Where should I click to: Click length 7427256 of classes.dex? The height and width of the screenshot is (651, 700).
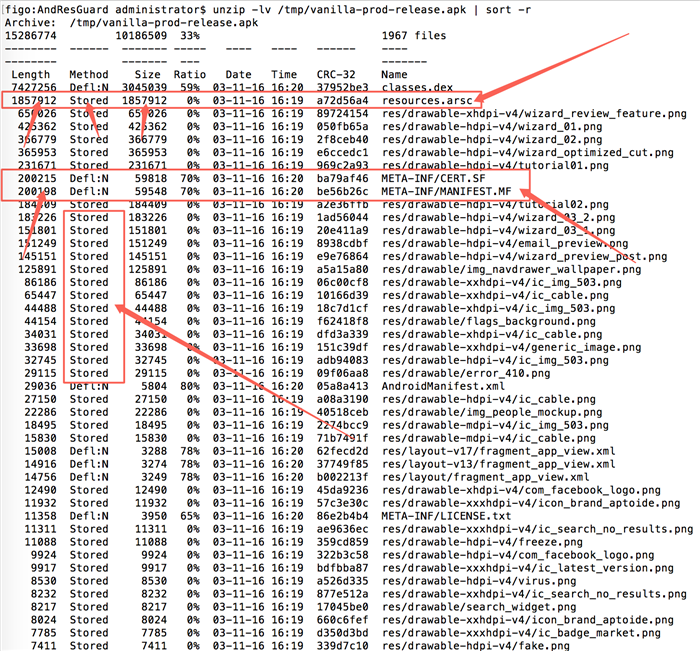(34, 88)
